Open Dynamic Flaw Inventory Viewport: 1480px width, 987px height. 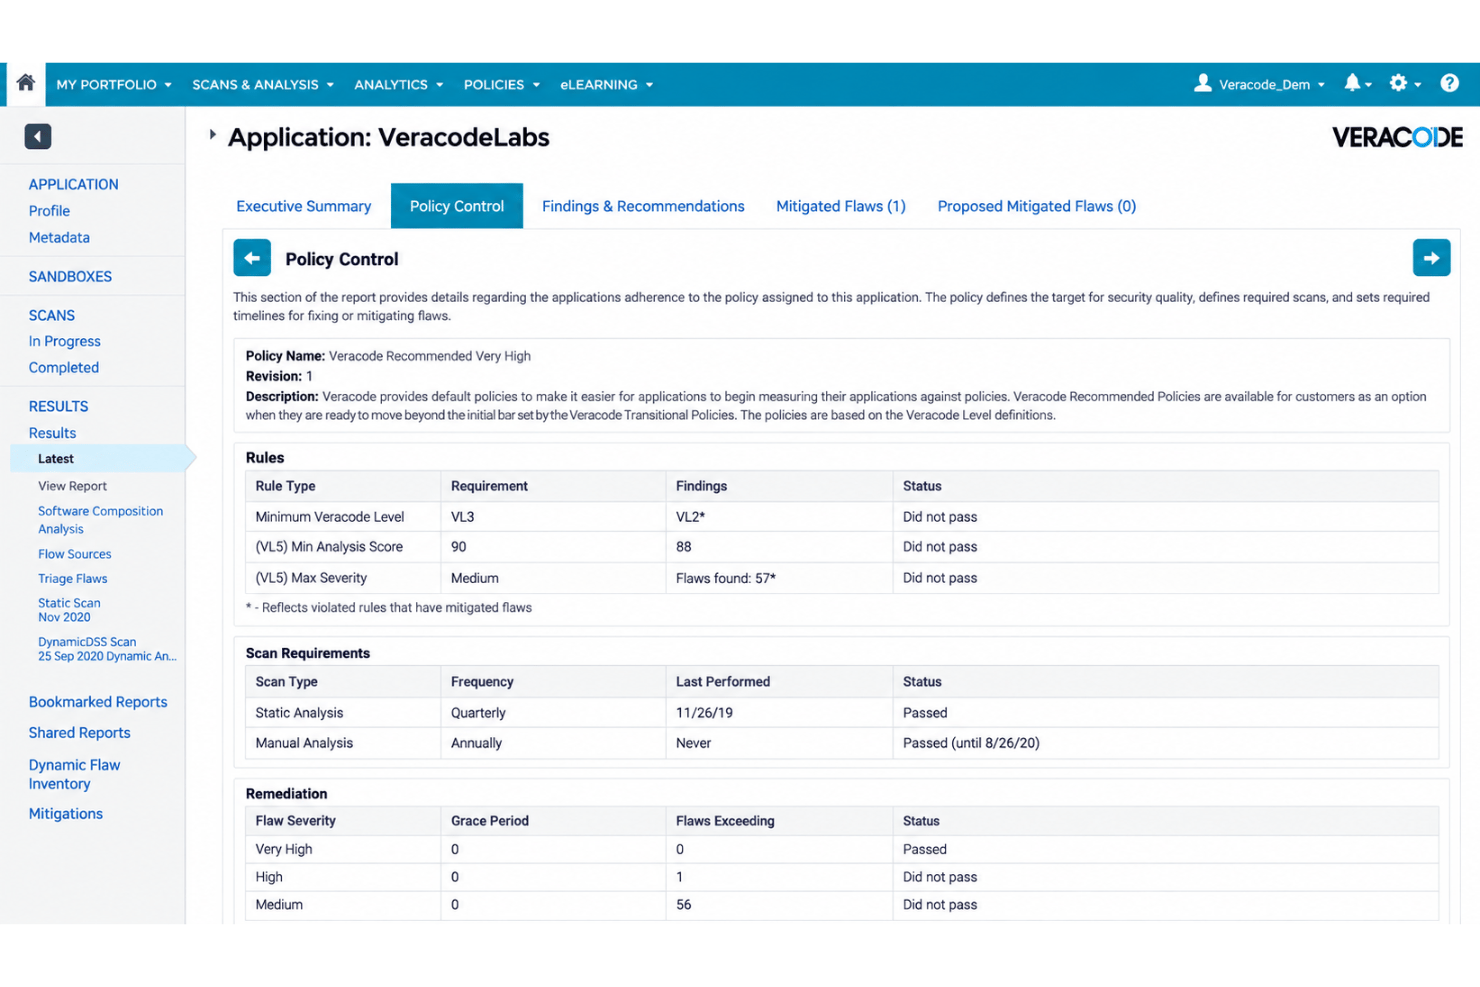(x=74, y=774)
